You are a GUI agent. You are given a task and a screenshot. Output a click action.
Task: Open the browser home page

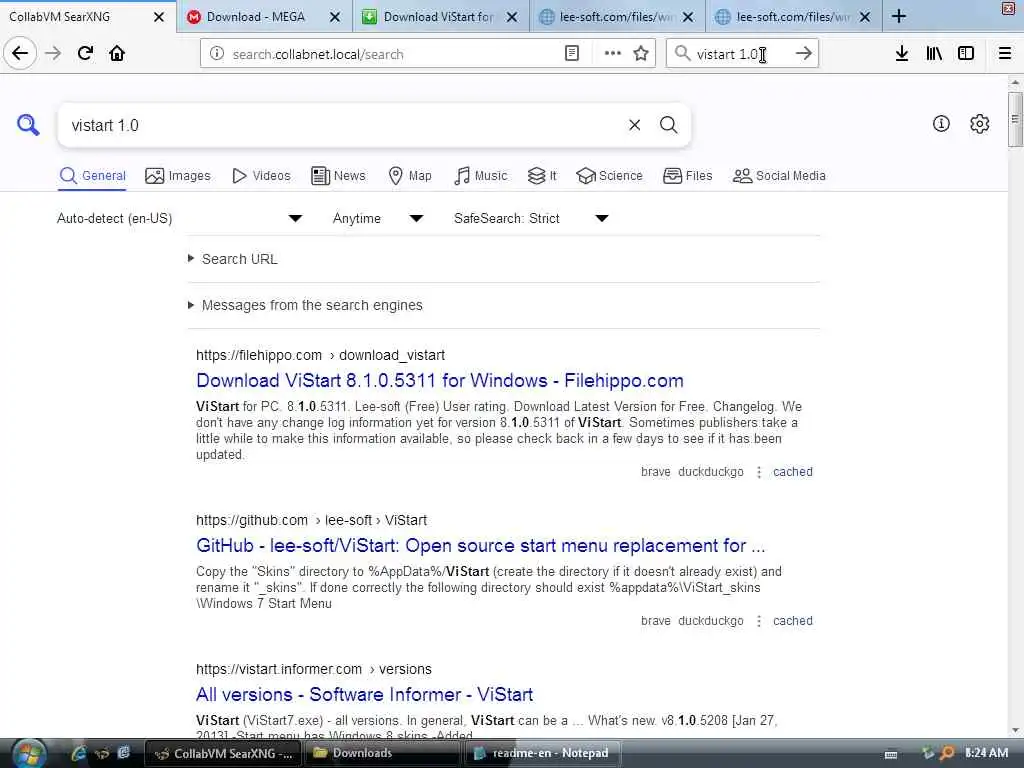(117, 53)
